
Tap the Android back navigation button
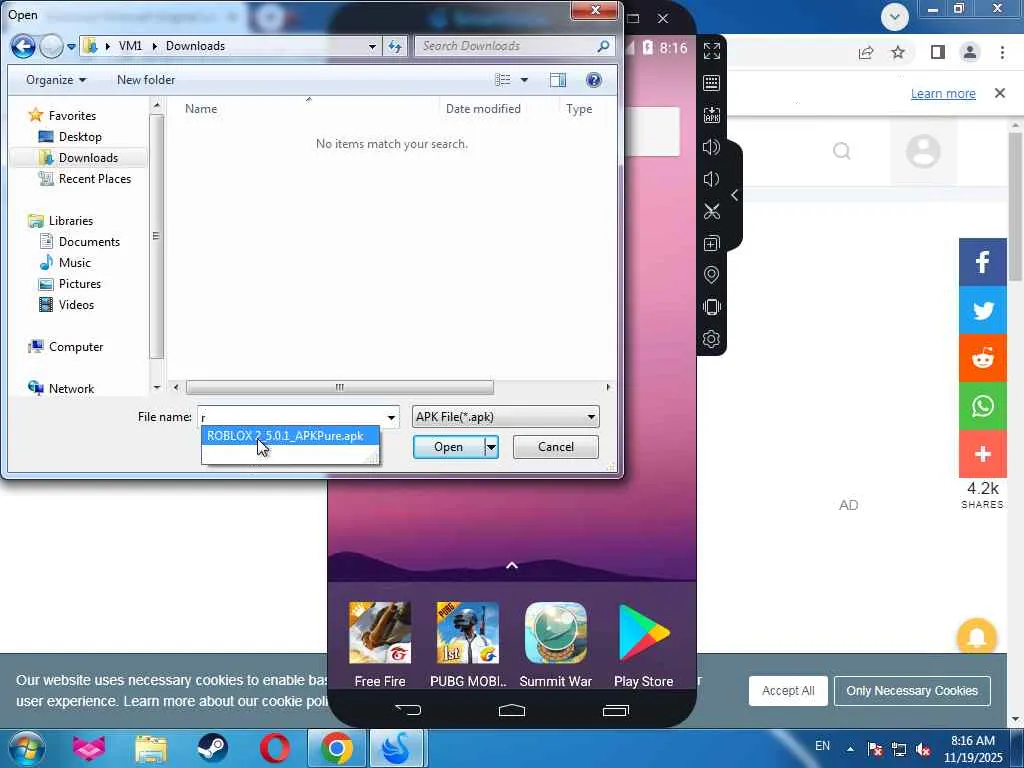(408, 710)
